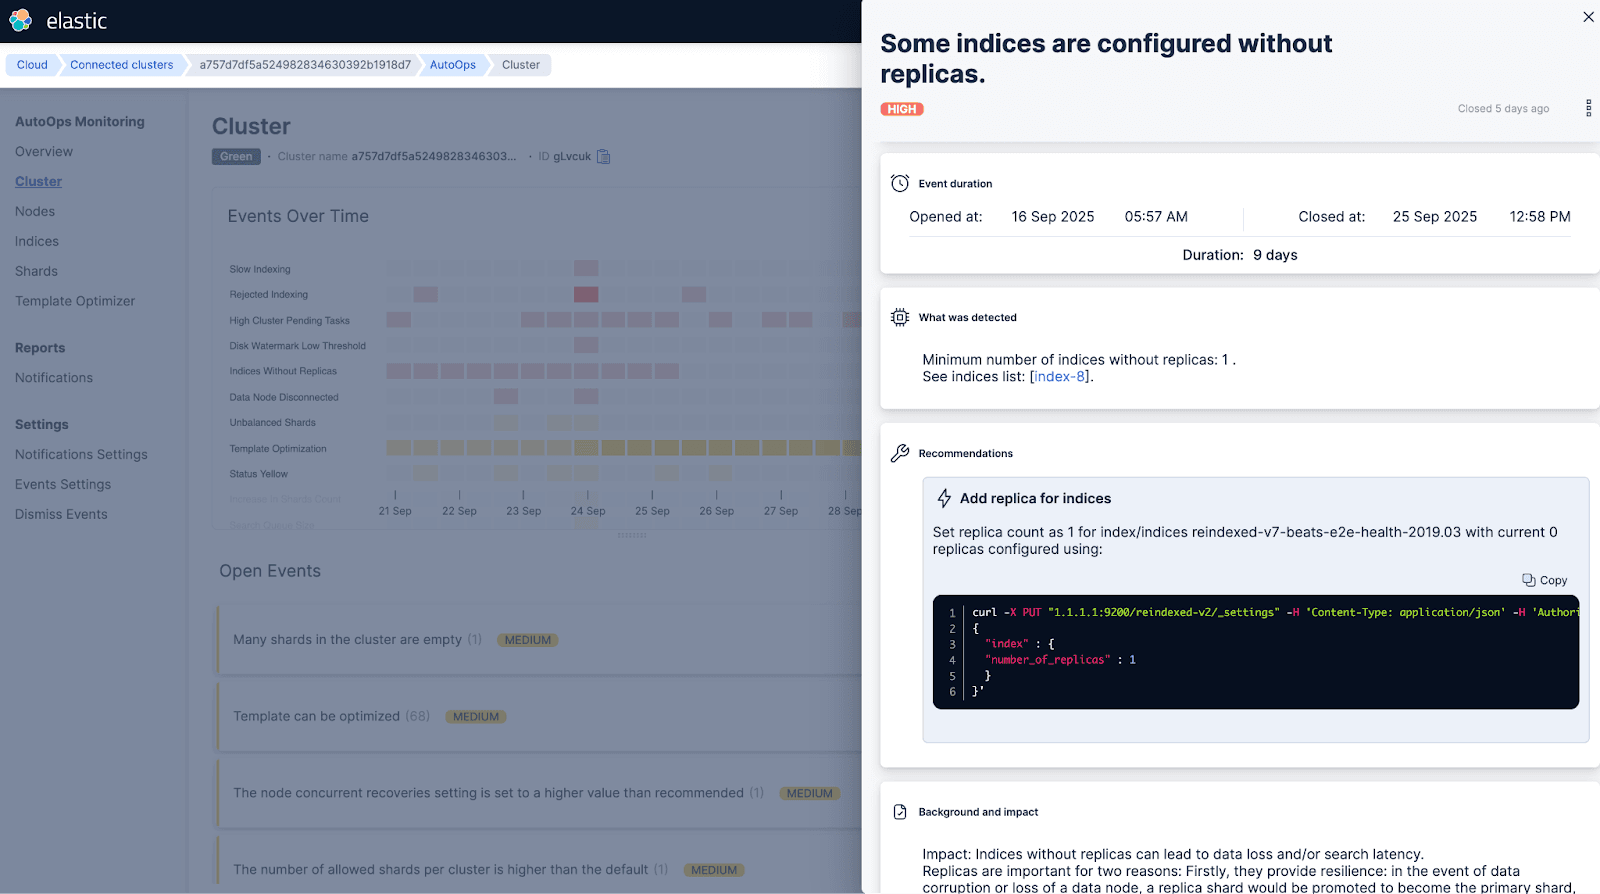Viewport: 1600px width, 894px height.
Task: Go to Notifications Settings
Action: coord(81,454)
